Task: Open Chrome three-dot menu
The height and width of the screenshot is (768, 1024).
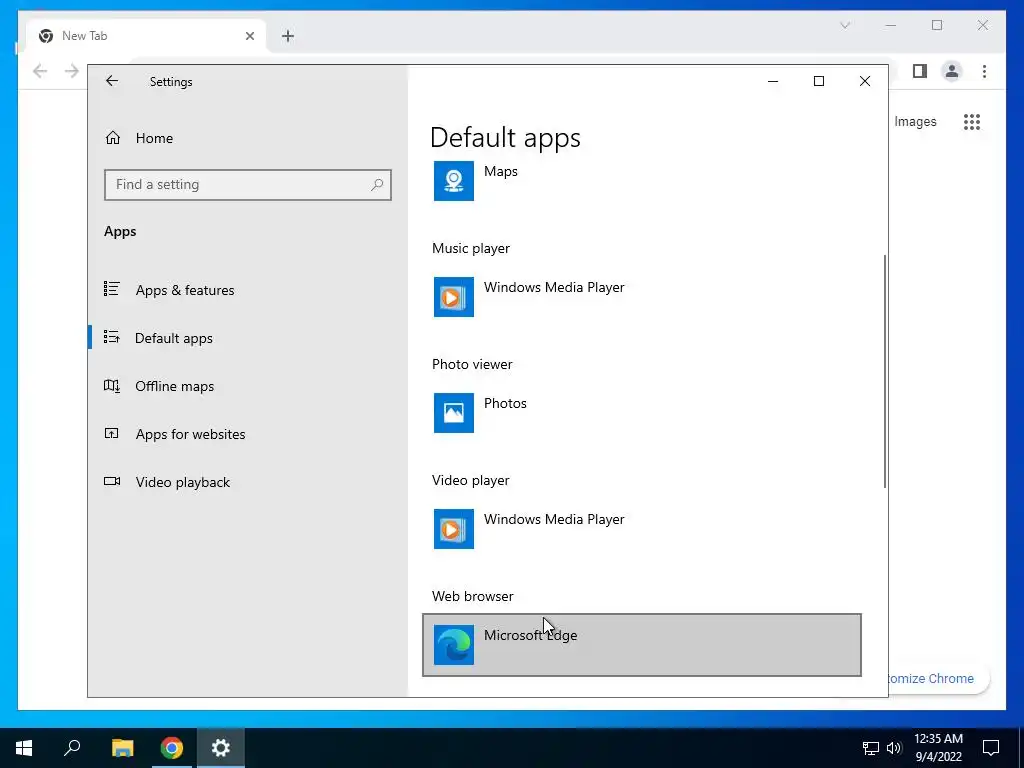Action: coord(984,71)
